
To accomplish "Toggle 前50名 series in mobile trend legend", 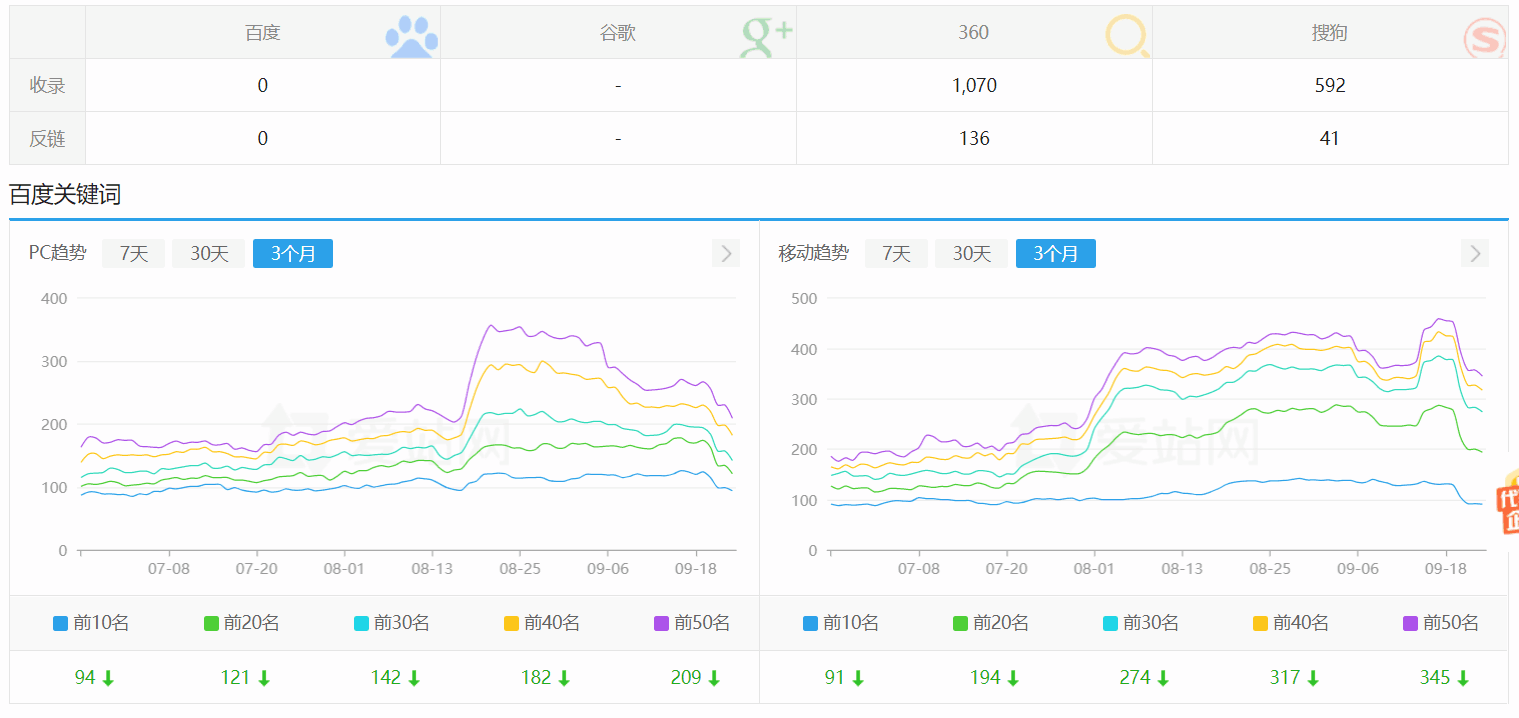I will [x=1441, y=623].
